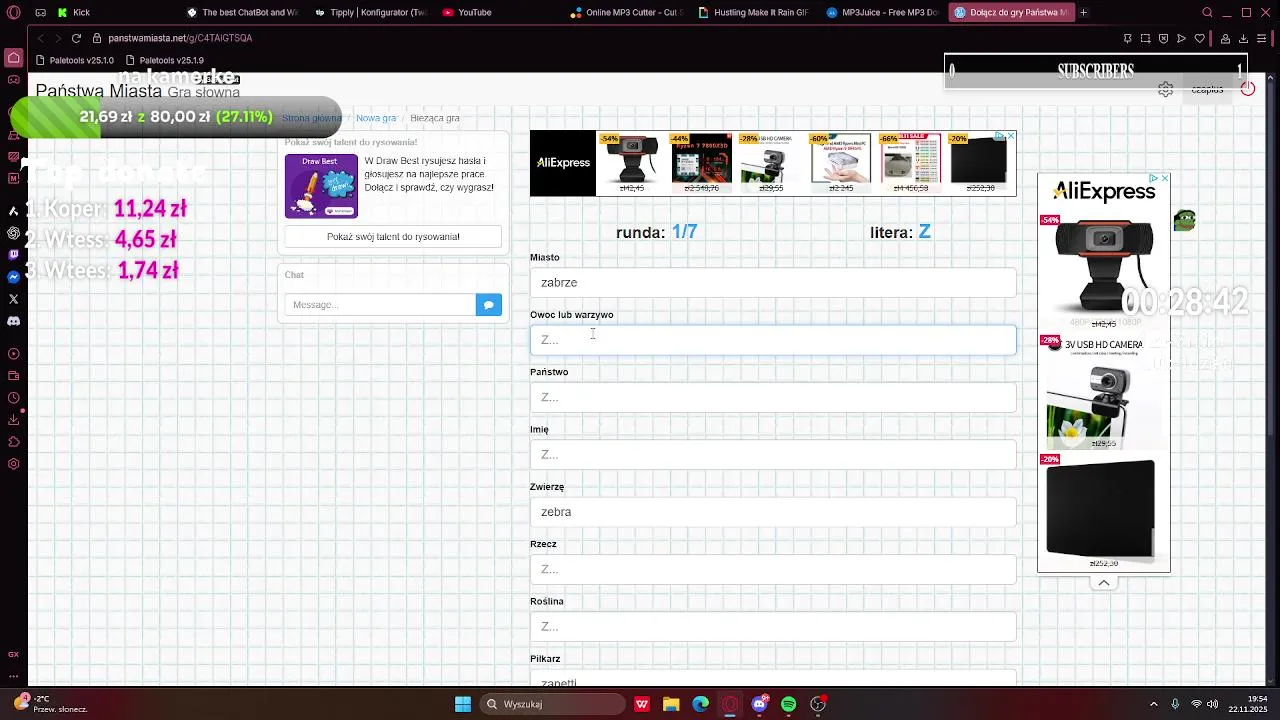Click the Rzecz input field

coord(773,569)
